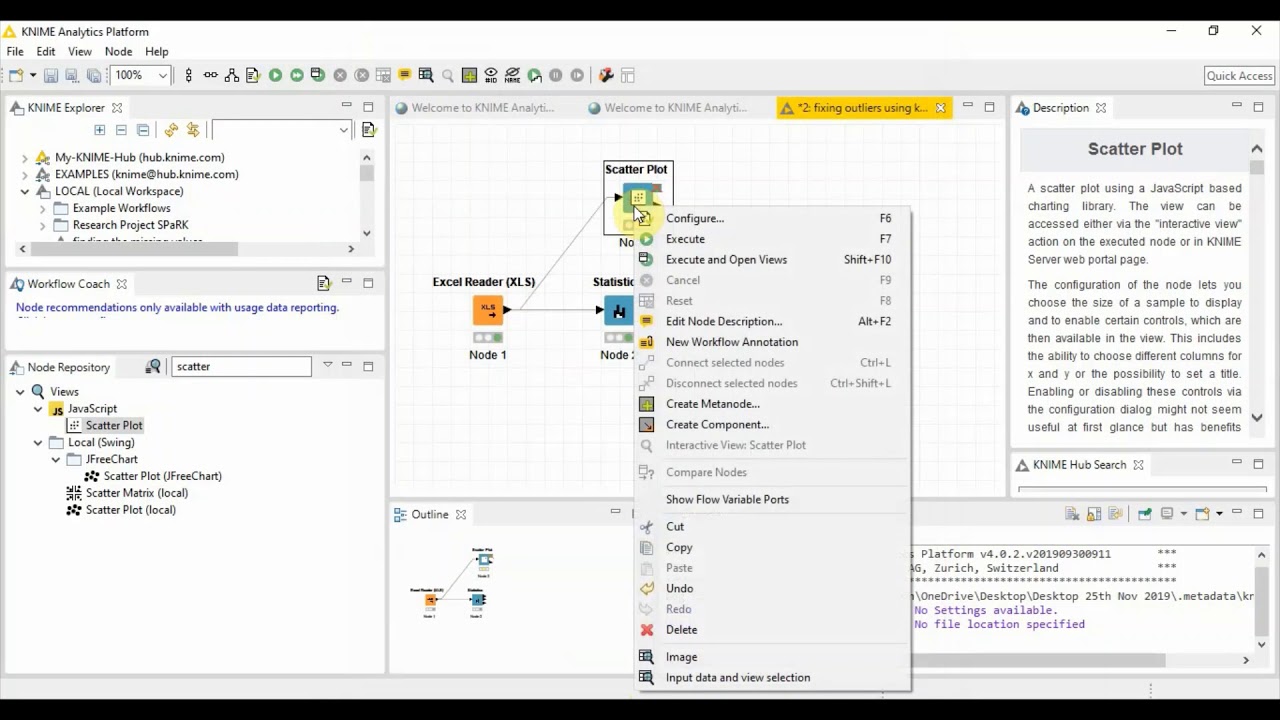
Task: Click the New workflow toolbar icon
Action: coord(16,75)
